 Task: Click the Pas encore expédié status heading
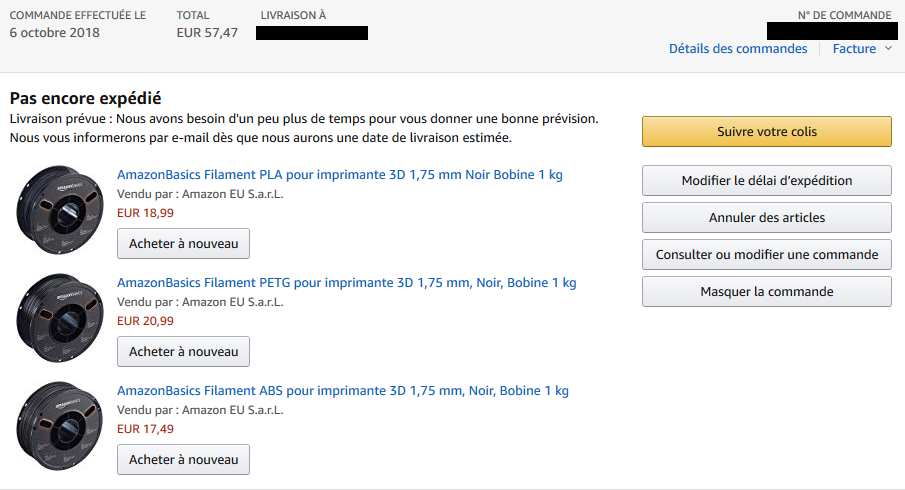coord(86,99)
